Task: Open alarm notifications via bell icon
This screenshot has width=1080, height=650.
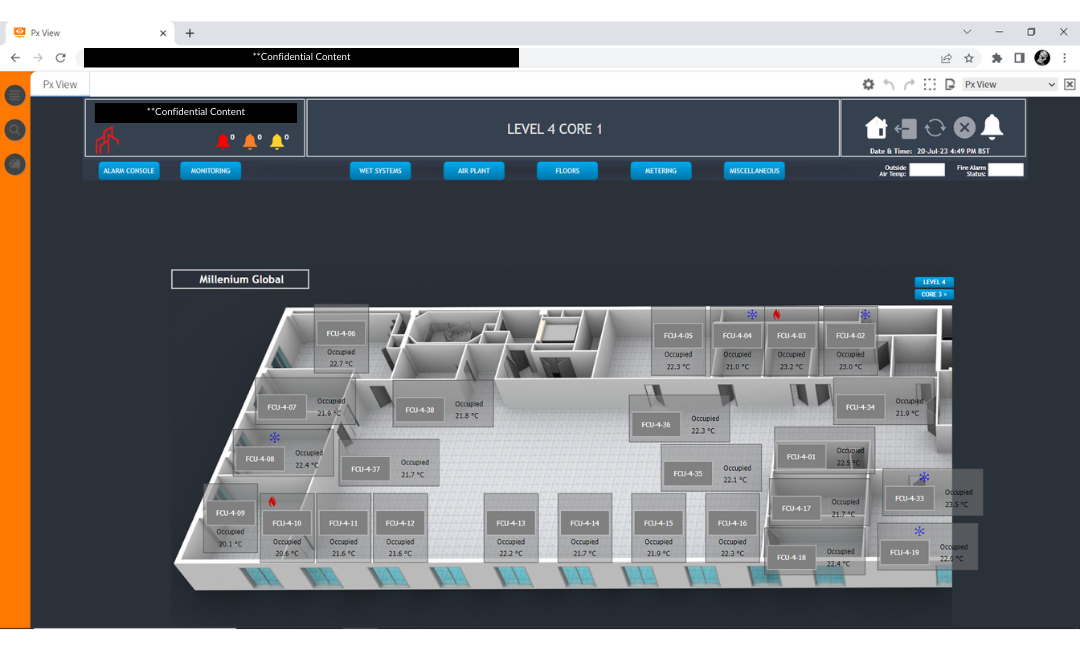Action: click(991, 128)
